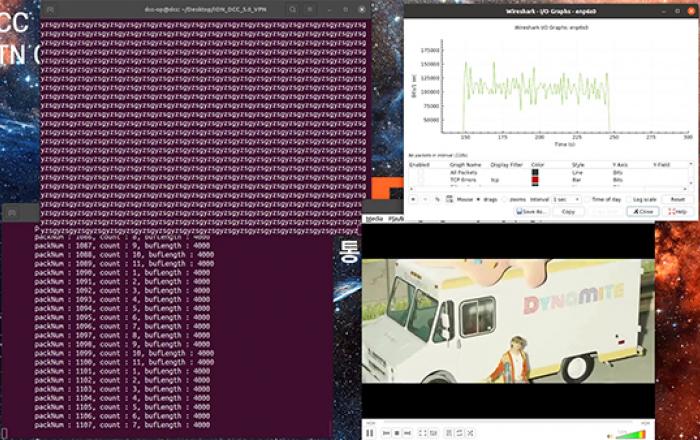Viewport: 700px width, 440px height.
Task: Click the red TCP Errors color swatch
Action: pos(535,180)
